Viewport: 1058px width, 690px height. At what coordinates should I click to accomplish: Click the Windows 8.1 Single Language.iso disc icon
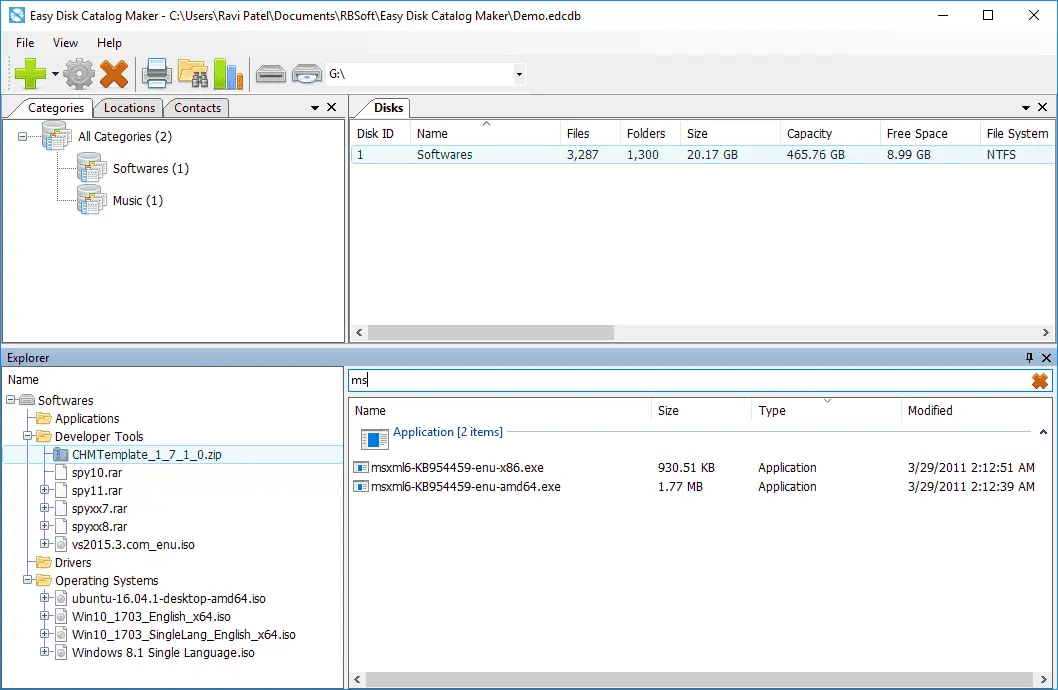tap(61, 652)
